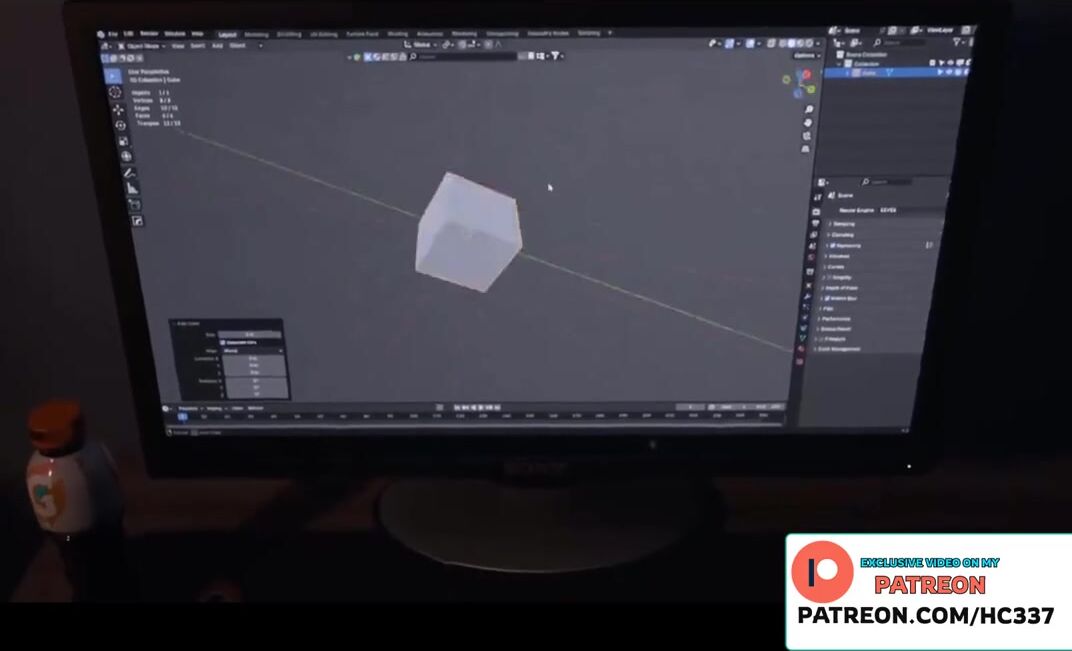
Task: Toggle the Freestyle checkbox
Action: (x=820, y=338)
